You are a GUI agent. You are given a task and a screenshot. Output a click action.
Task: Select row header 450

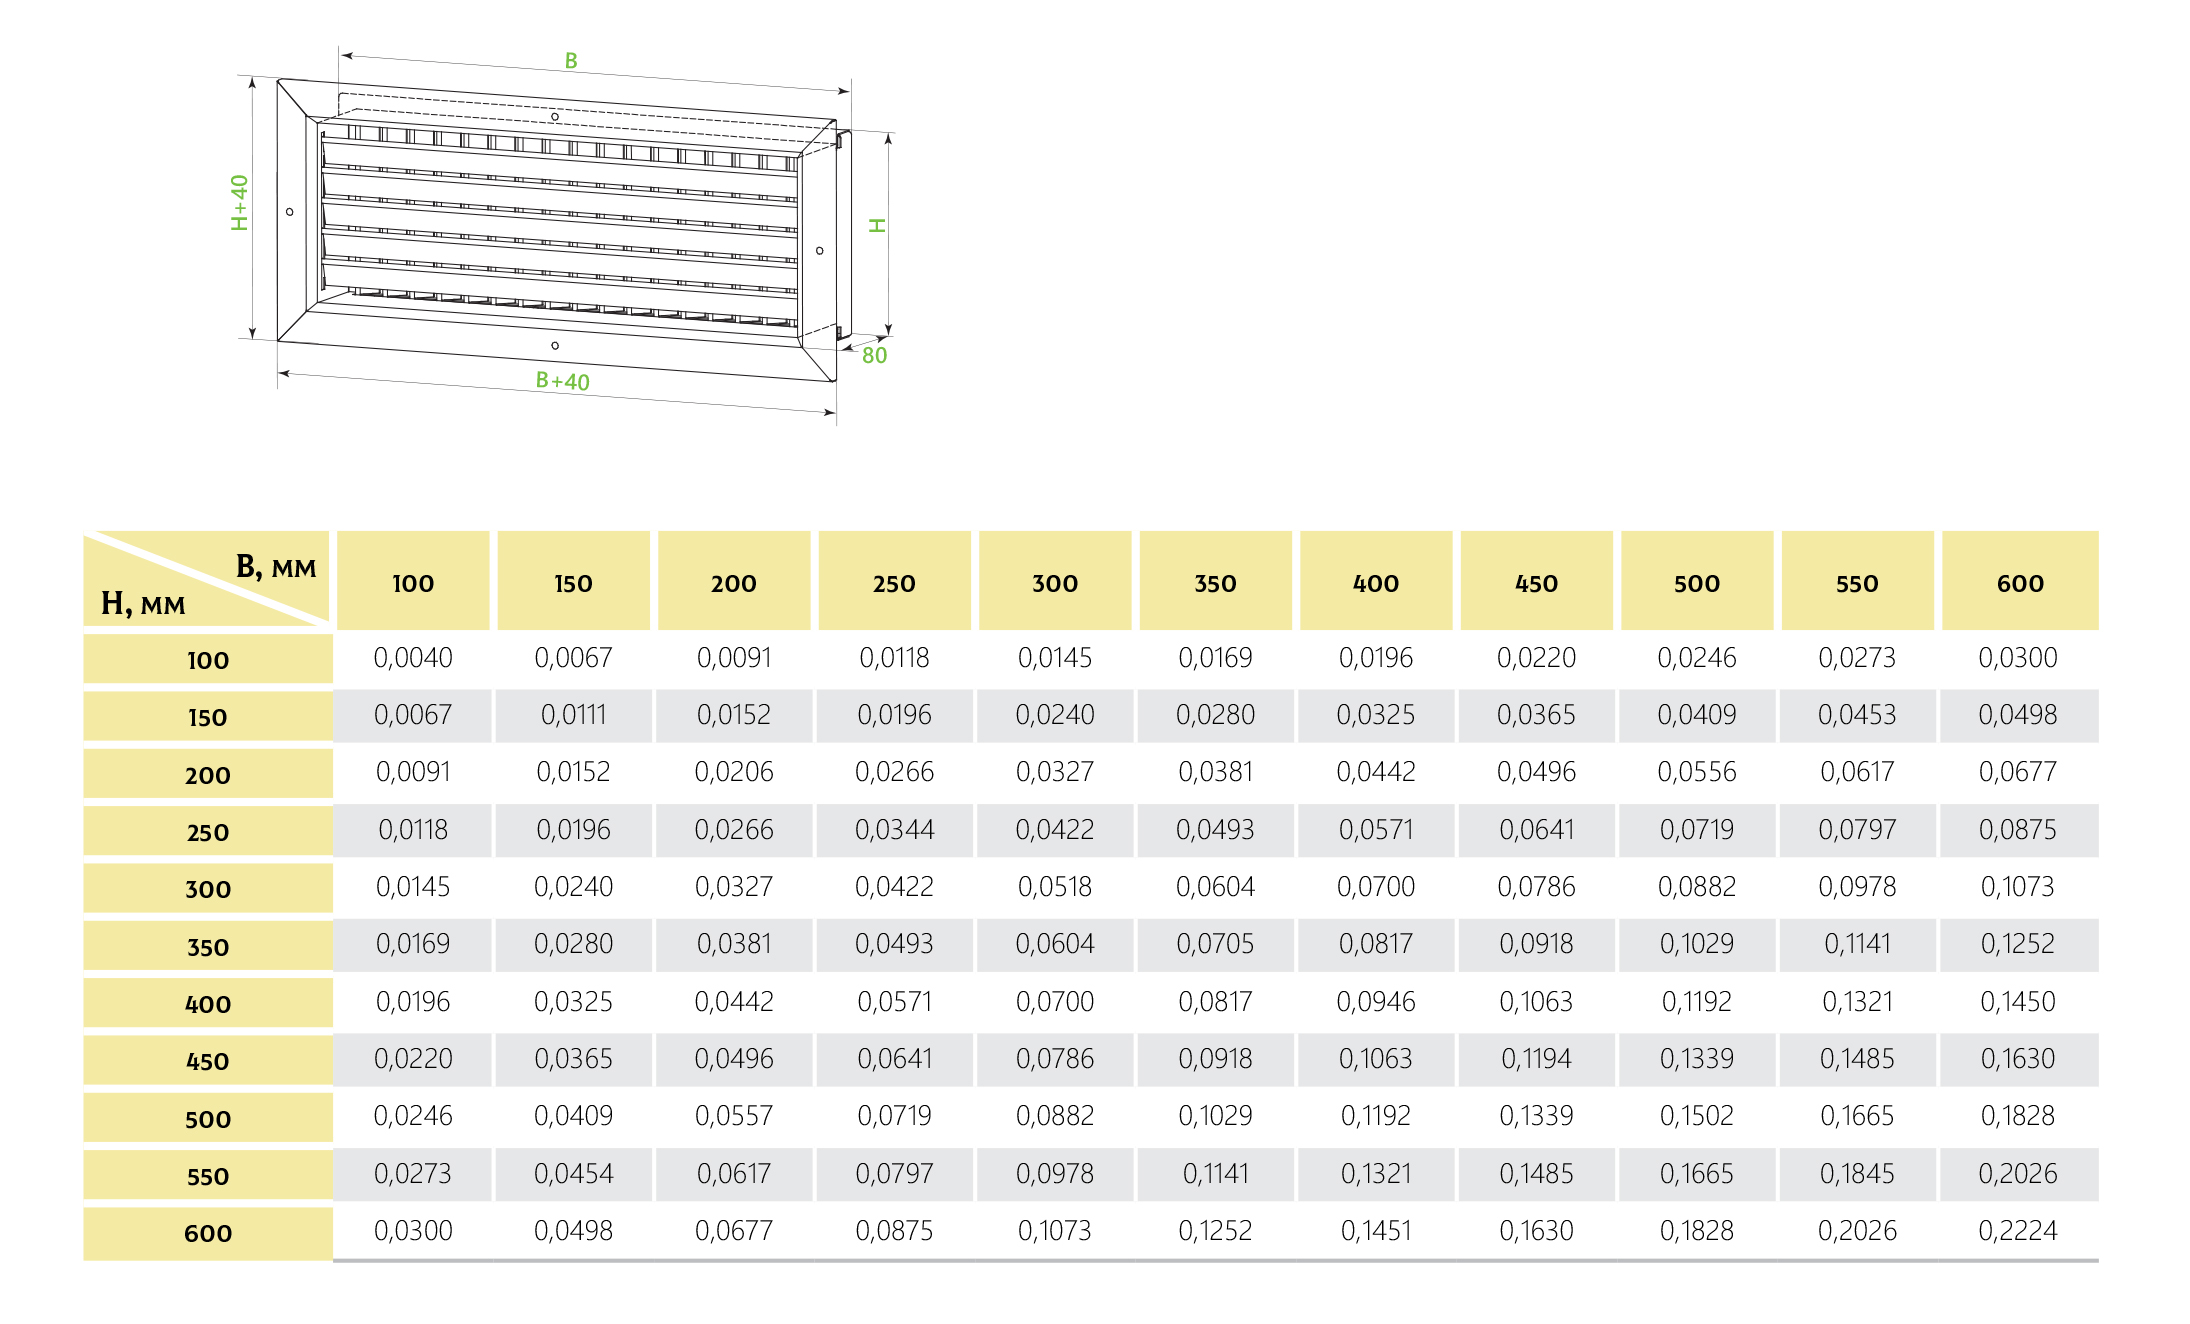tap(208, 1061)
